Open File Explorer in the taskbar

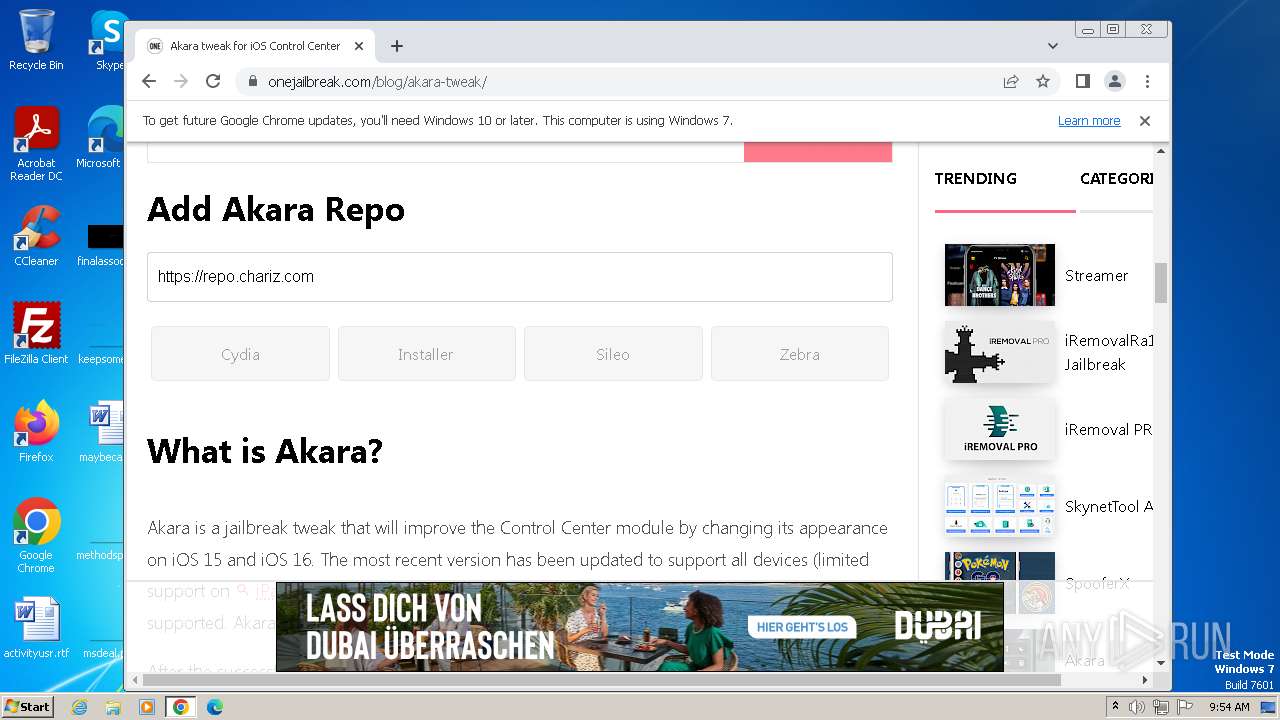113,707
